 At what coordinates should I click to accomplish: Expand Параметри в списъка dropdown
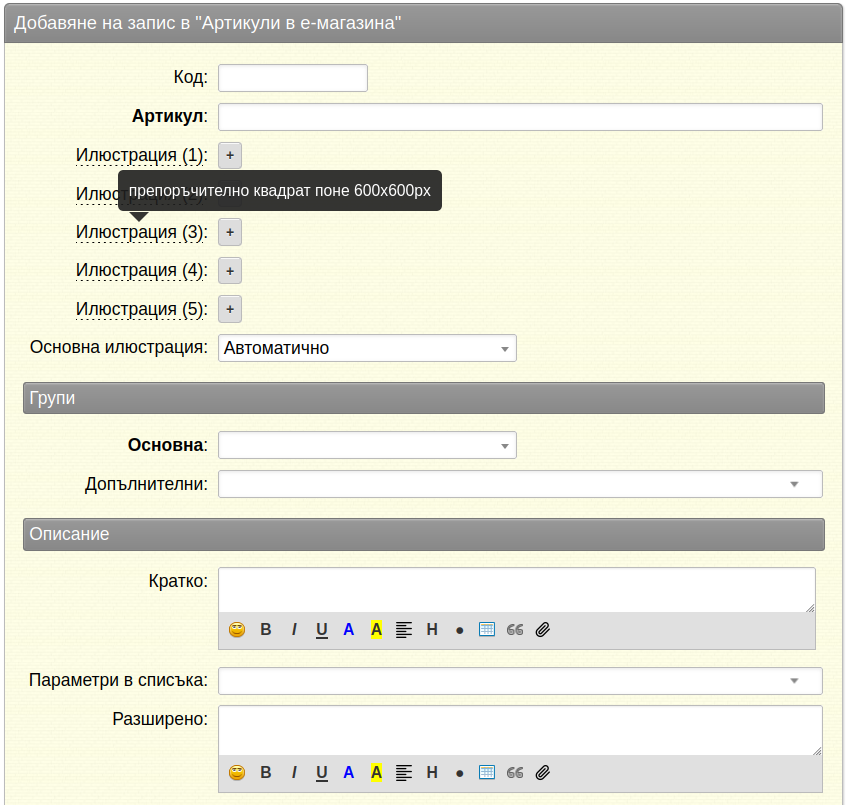[x=520, y=681]
